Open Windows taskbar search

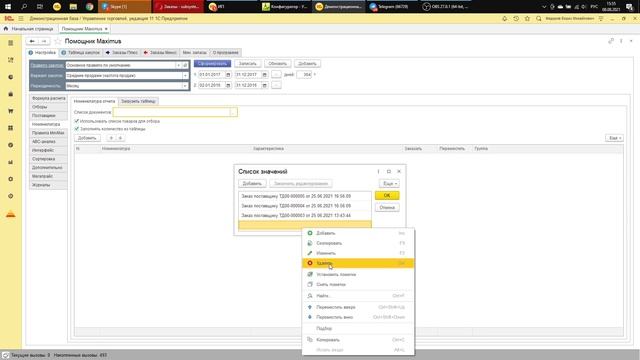[24, 7]
